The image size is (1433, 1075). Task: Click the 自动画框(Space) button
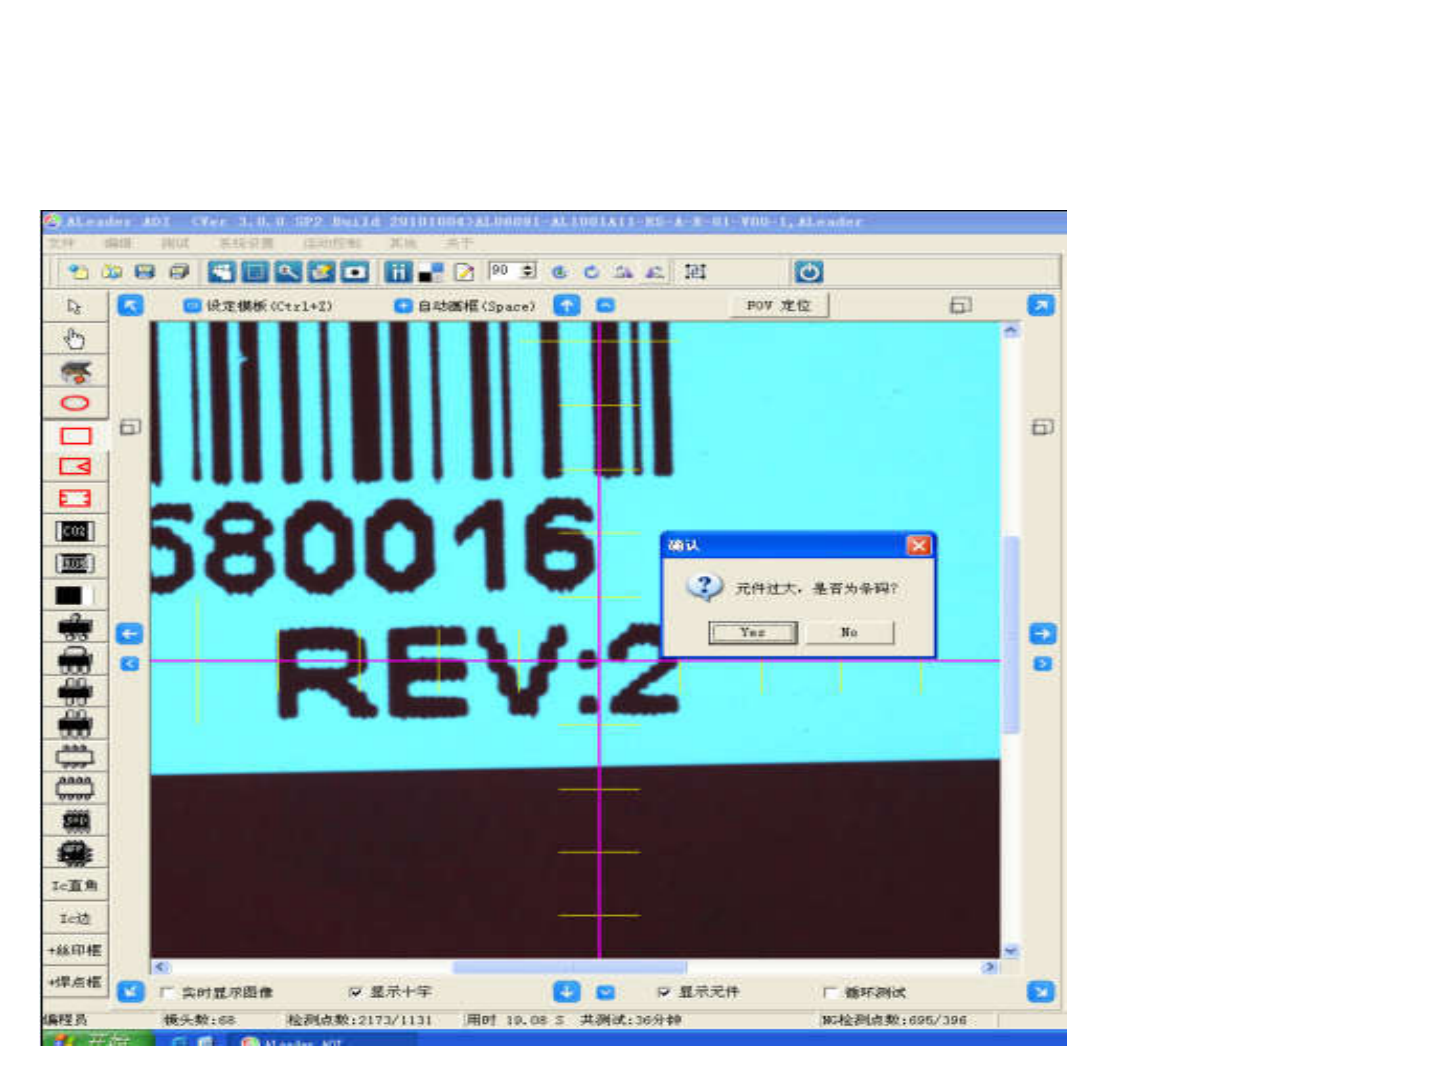coord(465,306)
